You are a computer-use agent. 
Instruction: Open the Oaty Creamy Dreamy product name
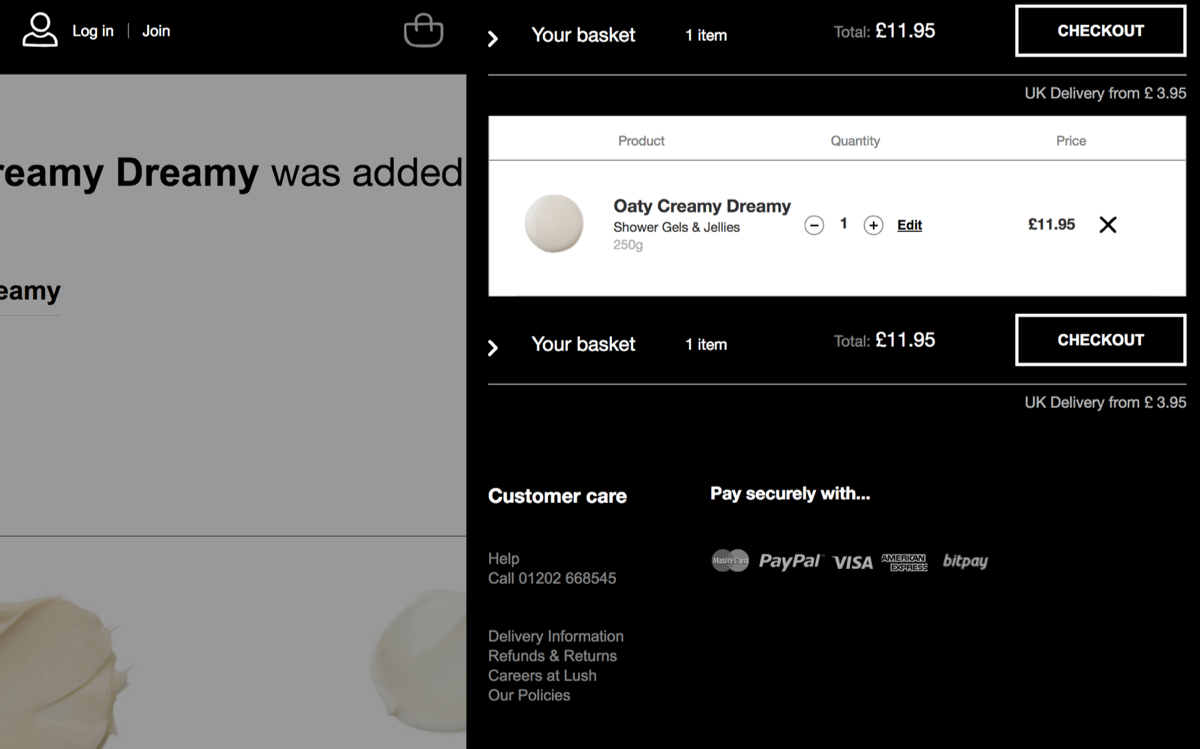(702, 206)
